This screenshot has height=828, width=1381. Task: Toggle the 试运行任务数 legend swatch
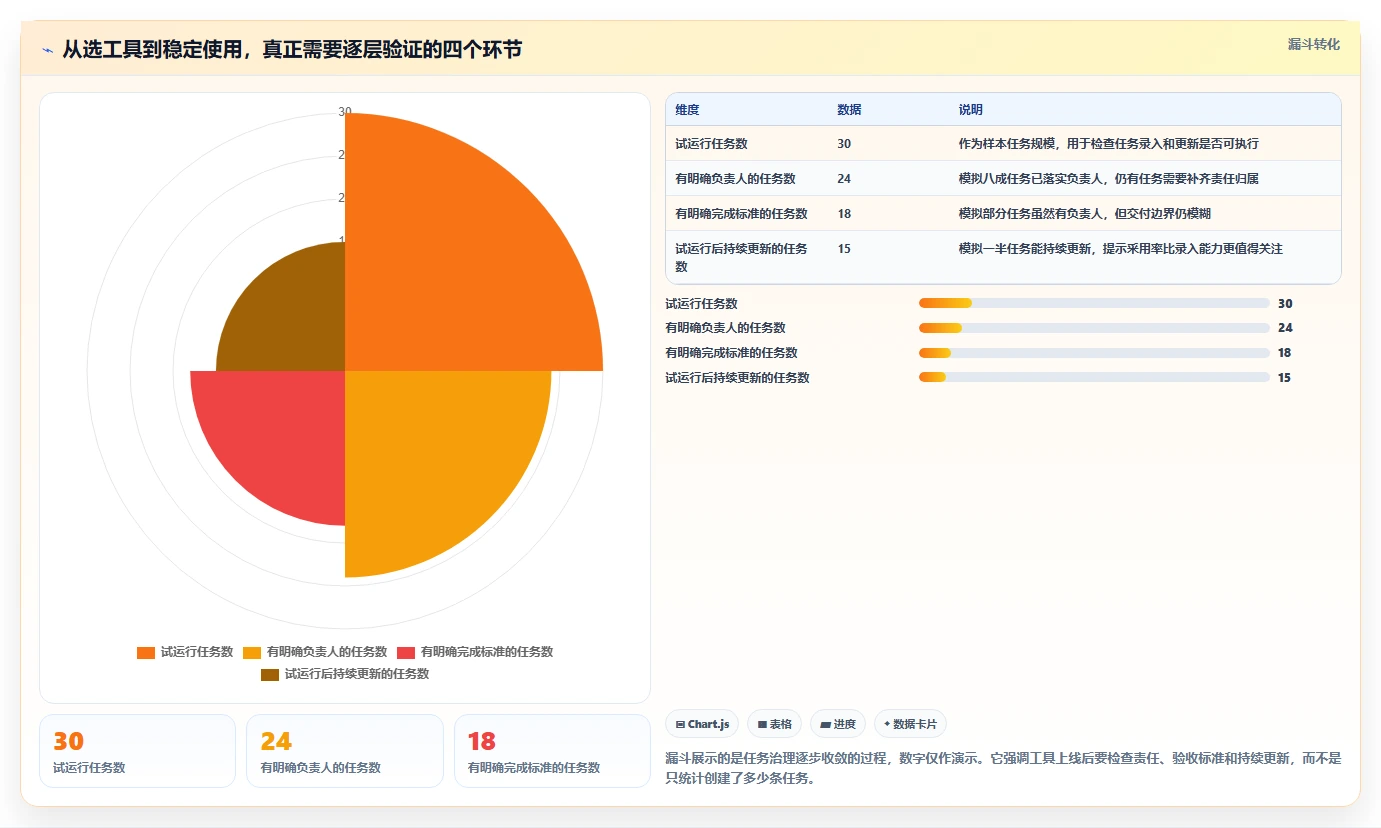pyautogui.click(x=146, y=652)
